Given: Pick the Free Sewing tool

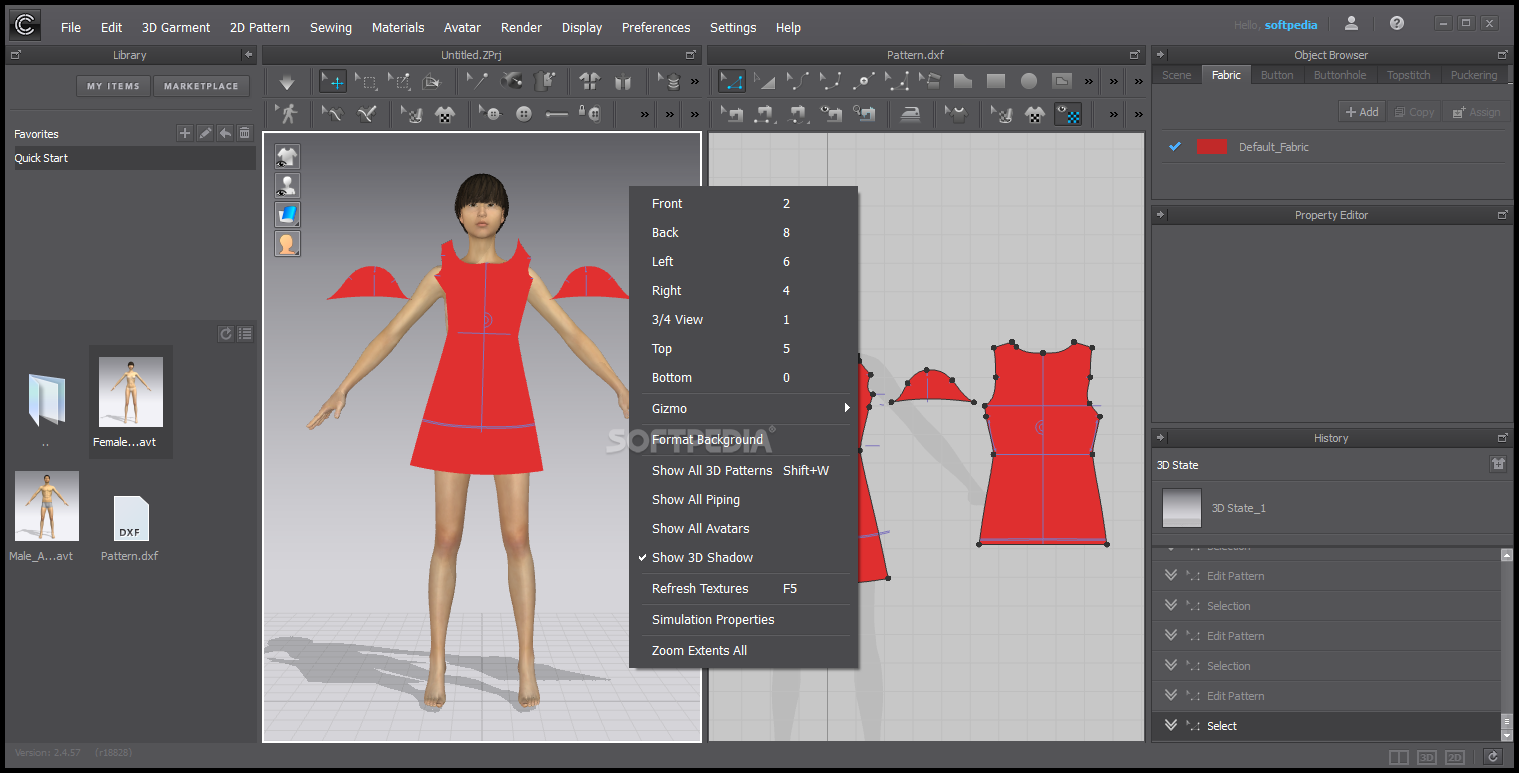Looking at the screenshot, I should pyautogui.click(x=797, y=114).
